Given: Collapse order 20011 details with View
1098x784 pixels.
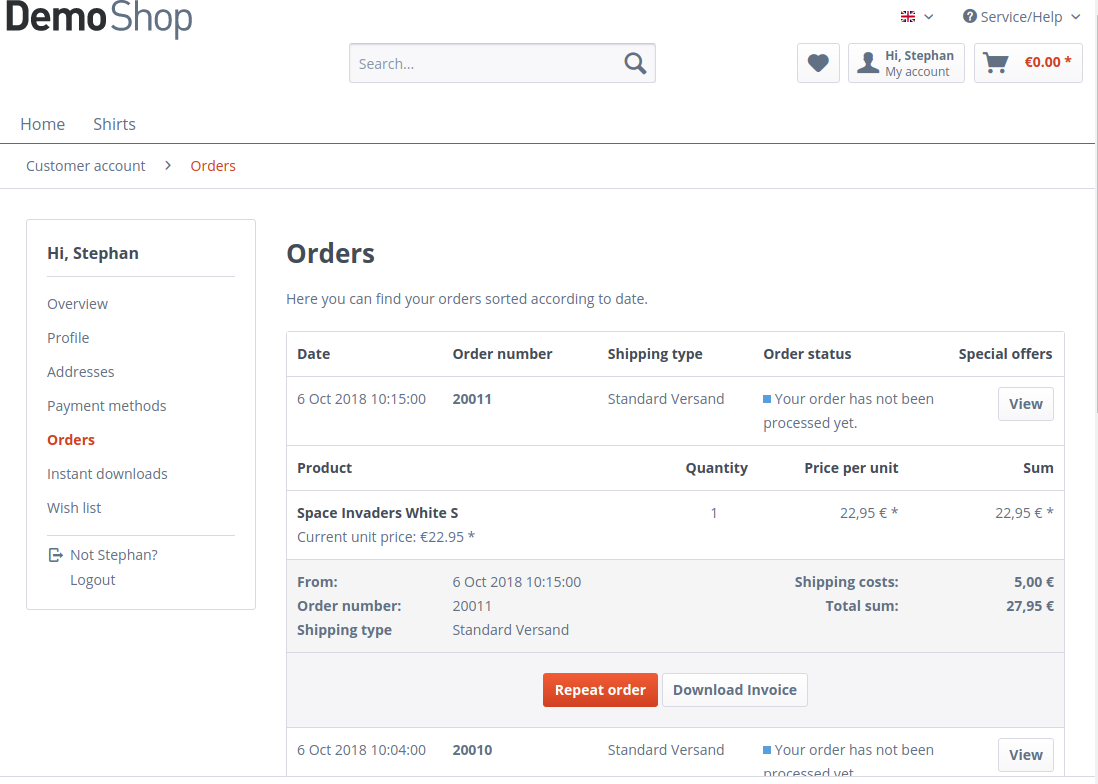Looking at the screenshot, I should 1025,404.
